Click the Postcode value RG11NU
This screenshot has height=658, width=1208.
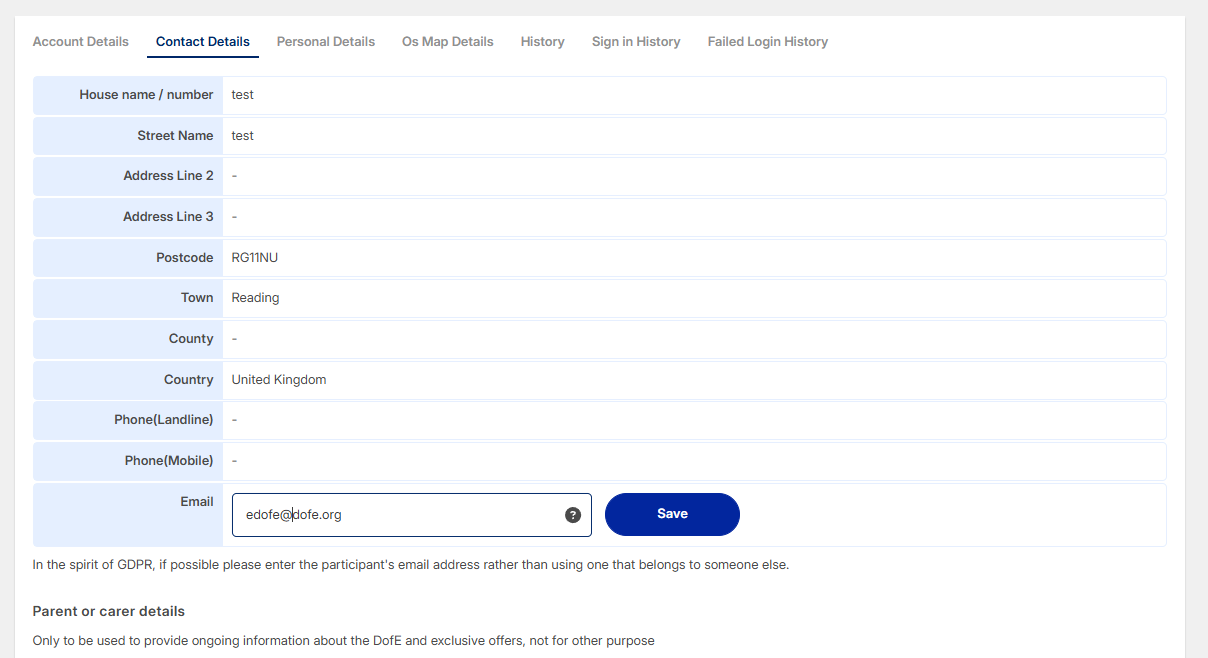(x=256, y=258)
